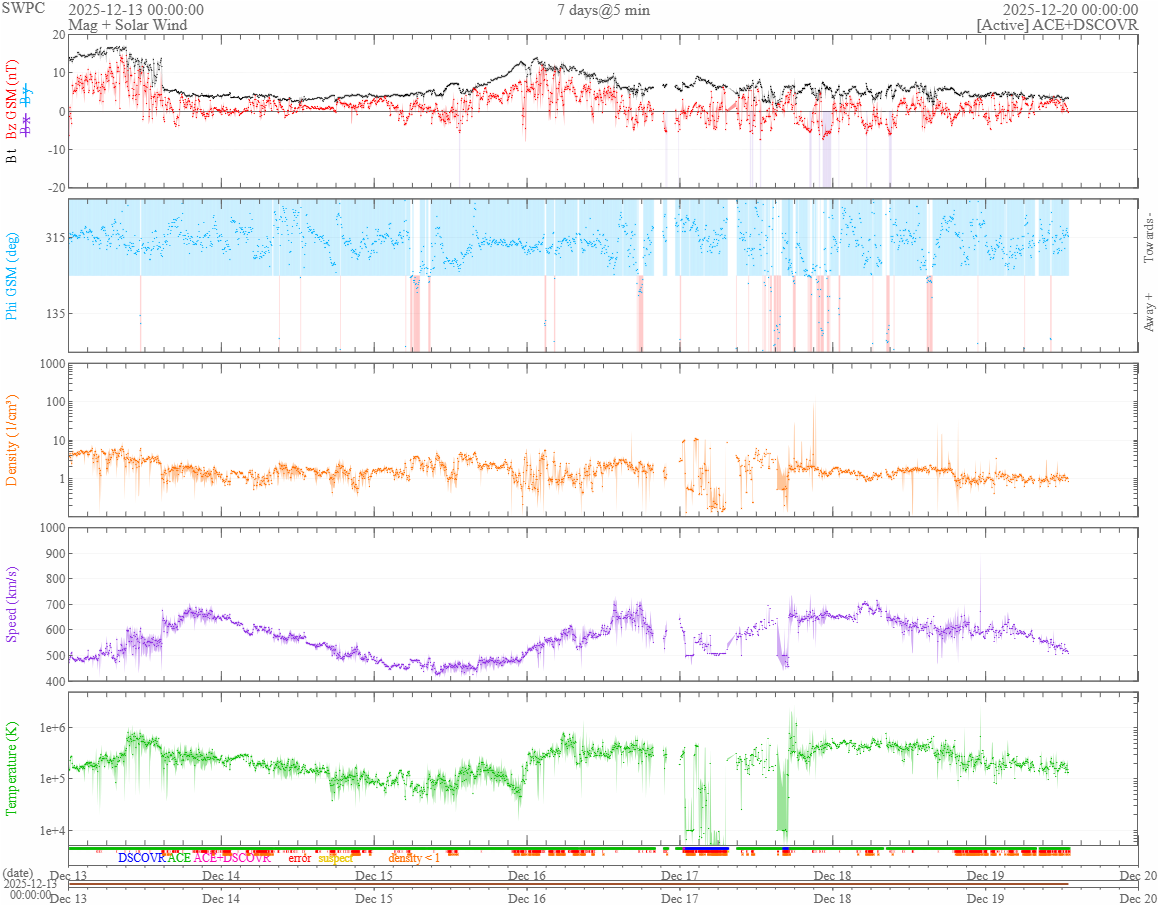Click the 1e+6 tick on Temperature axis

[52, 728]
